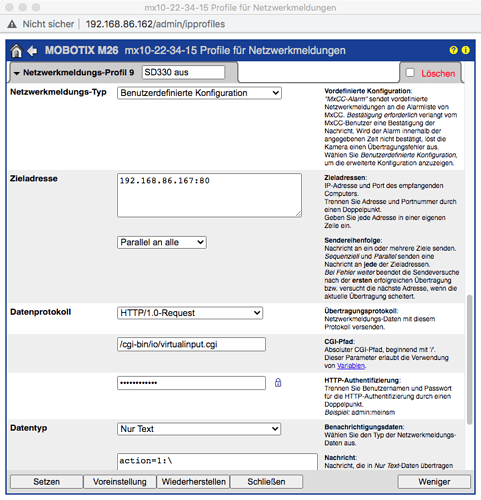This screenshot has width=481, height=500.
Task: Click the browser address bar URL
Action: coord(155,24)
